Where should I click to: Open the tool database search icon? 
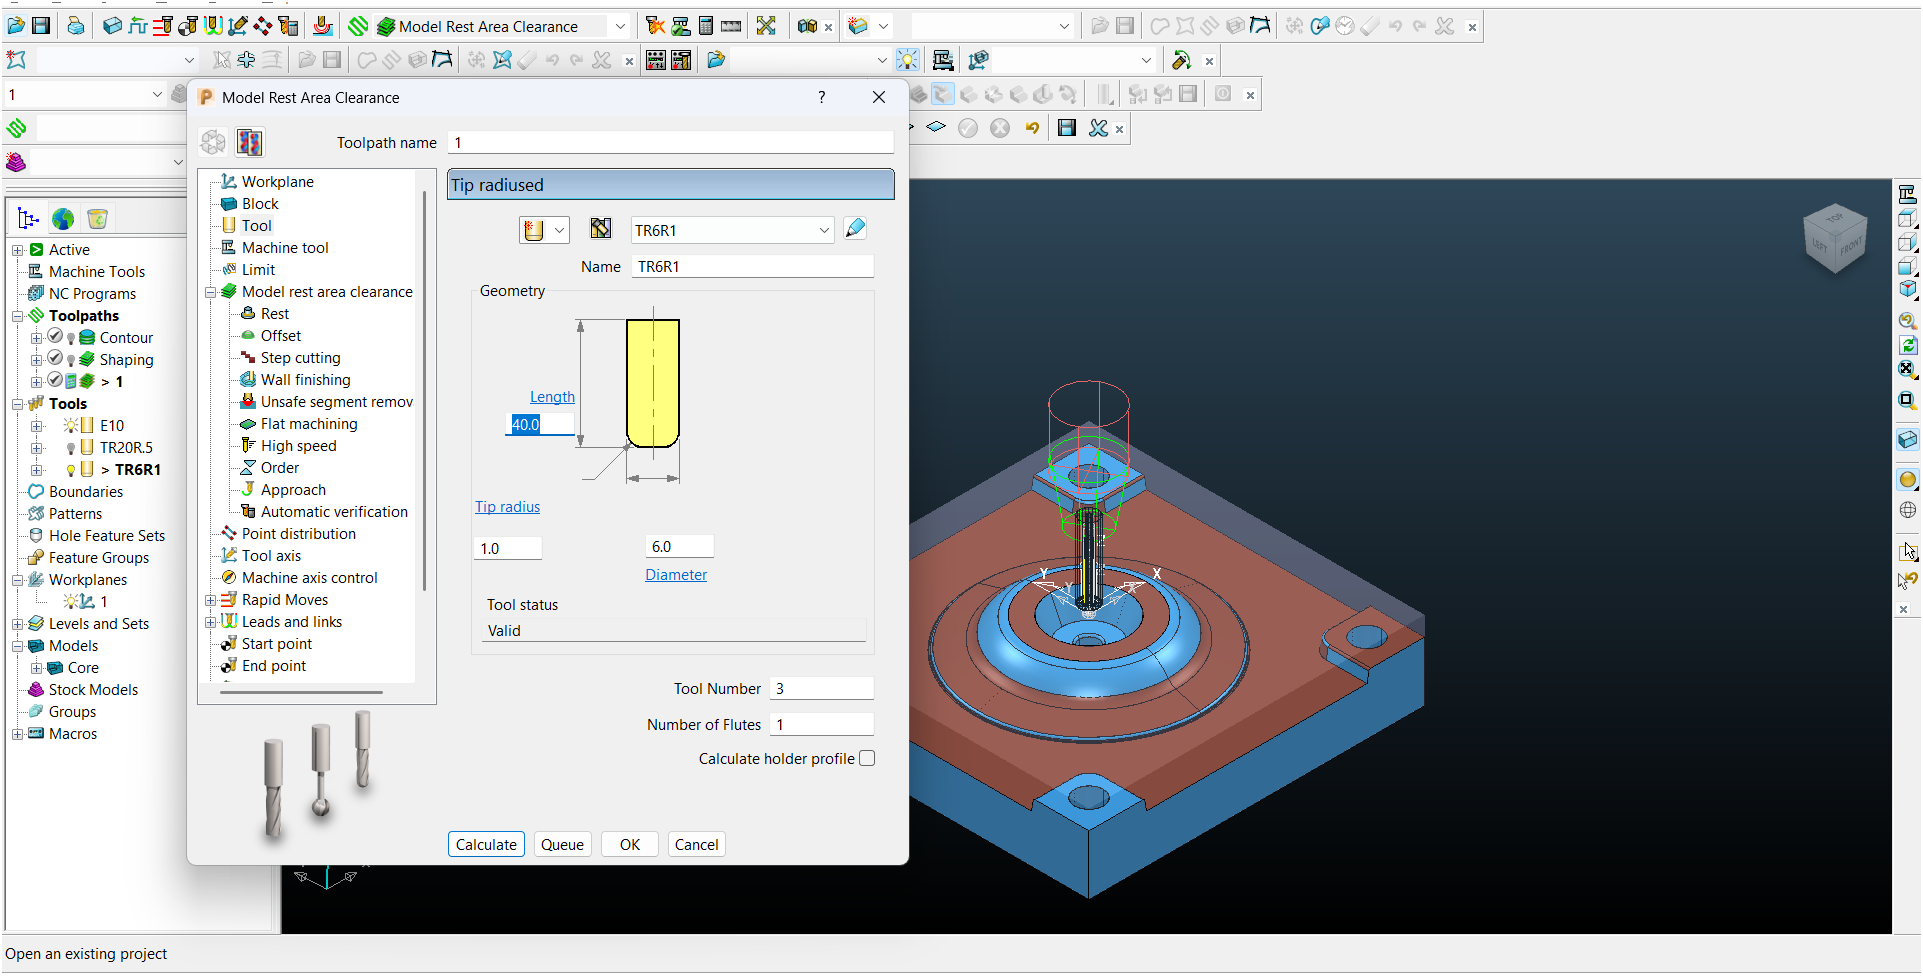tap(600, 229)
